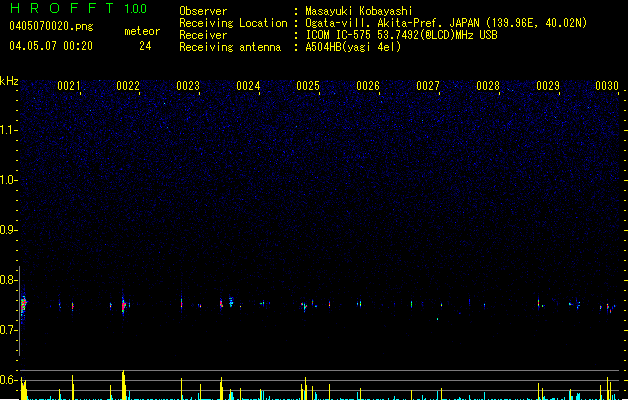Viewport: 629px width, 400px height.
Task: Click the 1.0 kHz axis label
Action: [x=8, y=180]
